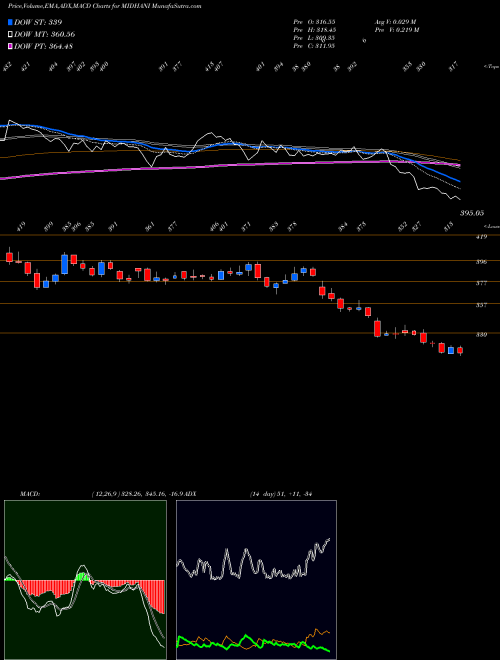
Task: Click the chart title for MIDHANI MunafaSutra.com
Action: (x=104, y=6)
